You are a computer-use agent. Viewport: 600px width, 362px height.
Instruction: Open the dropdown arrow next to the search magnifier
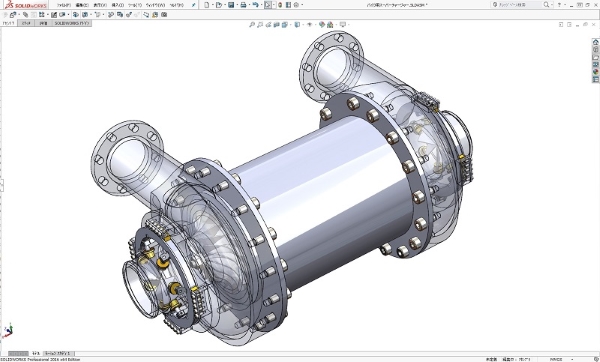[552, 5]
